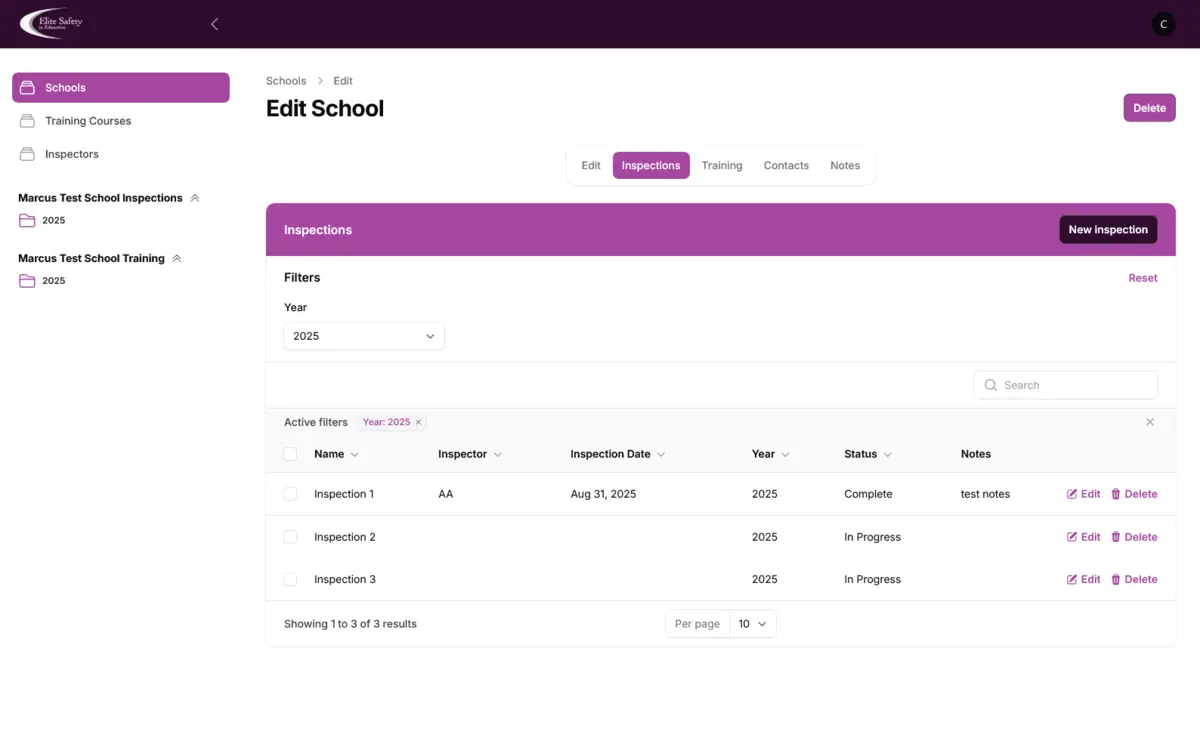Click the Elite Safety logo
The height and width of the screenshot is (731, 1200).
pyautogui.click(x=50, y=23)
